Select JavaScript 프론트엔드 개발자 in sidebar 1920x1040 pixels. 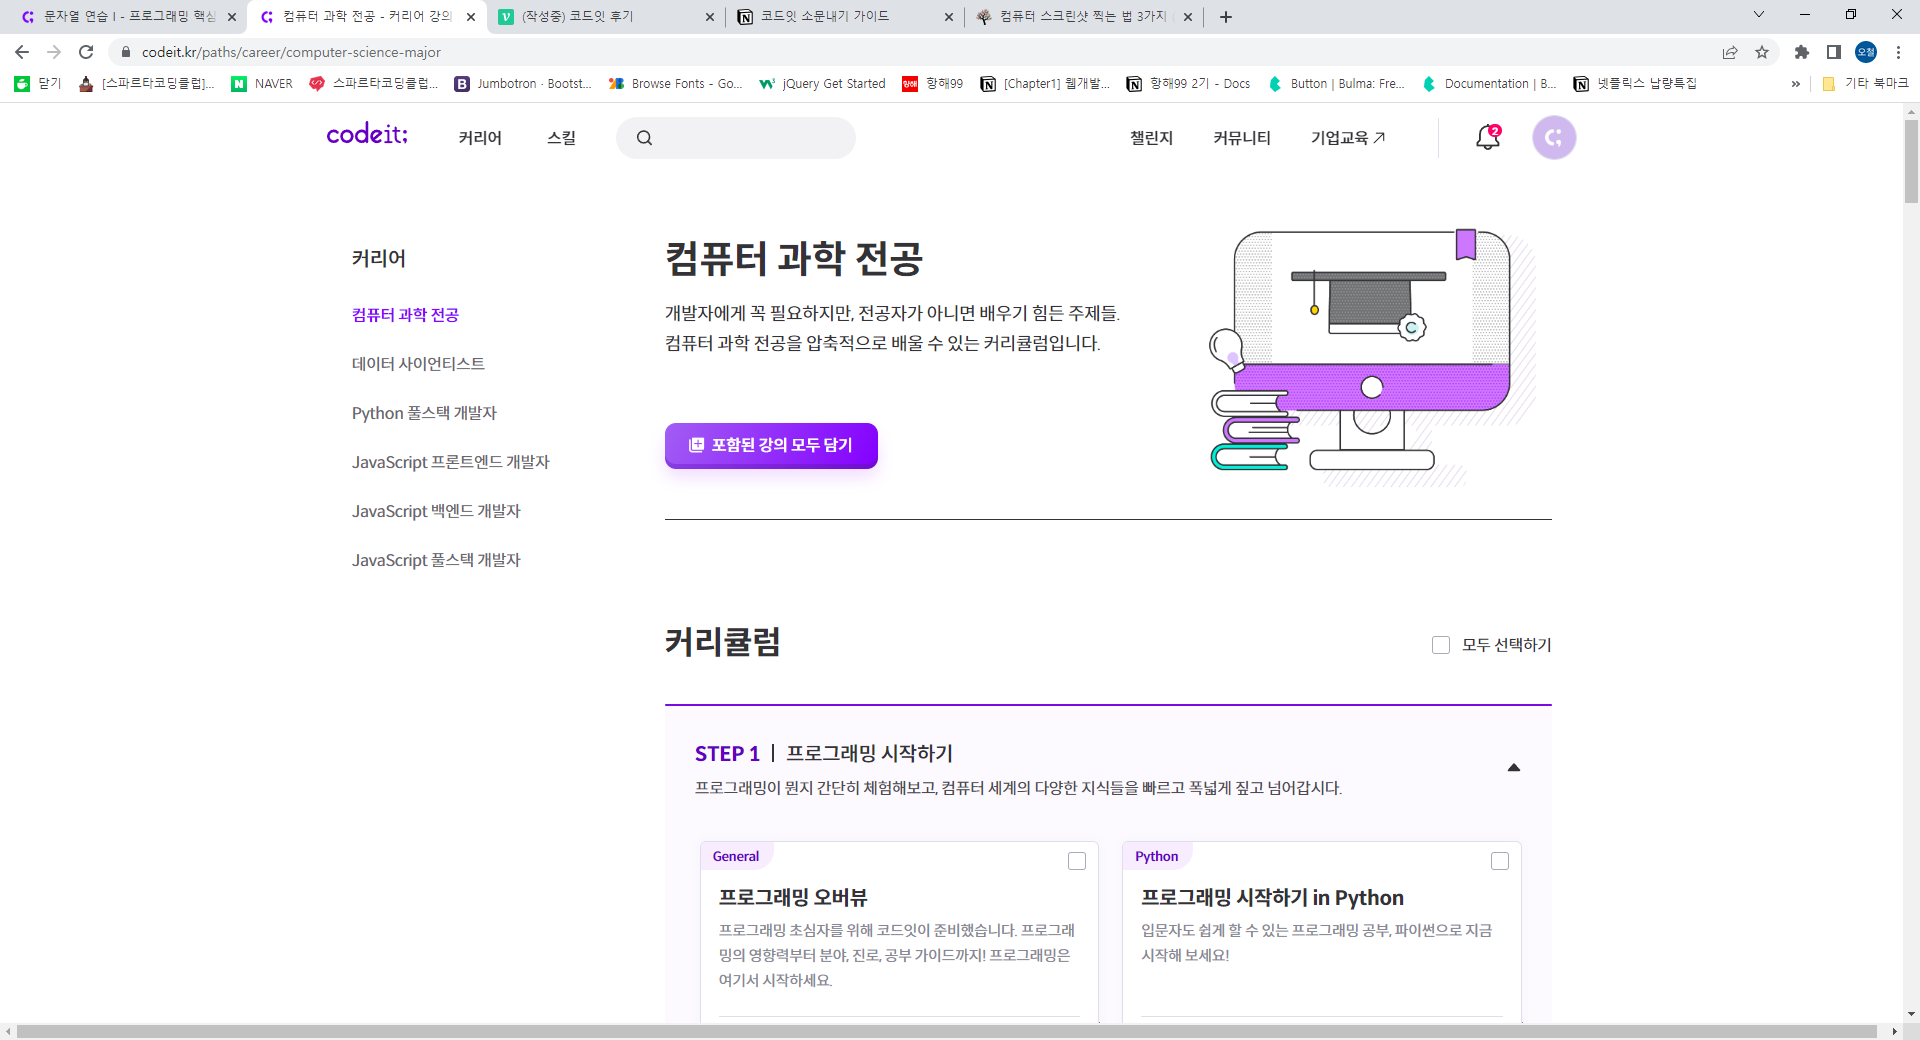click(450, 462)
